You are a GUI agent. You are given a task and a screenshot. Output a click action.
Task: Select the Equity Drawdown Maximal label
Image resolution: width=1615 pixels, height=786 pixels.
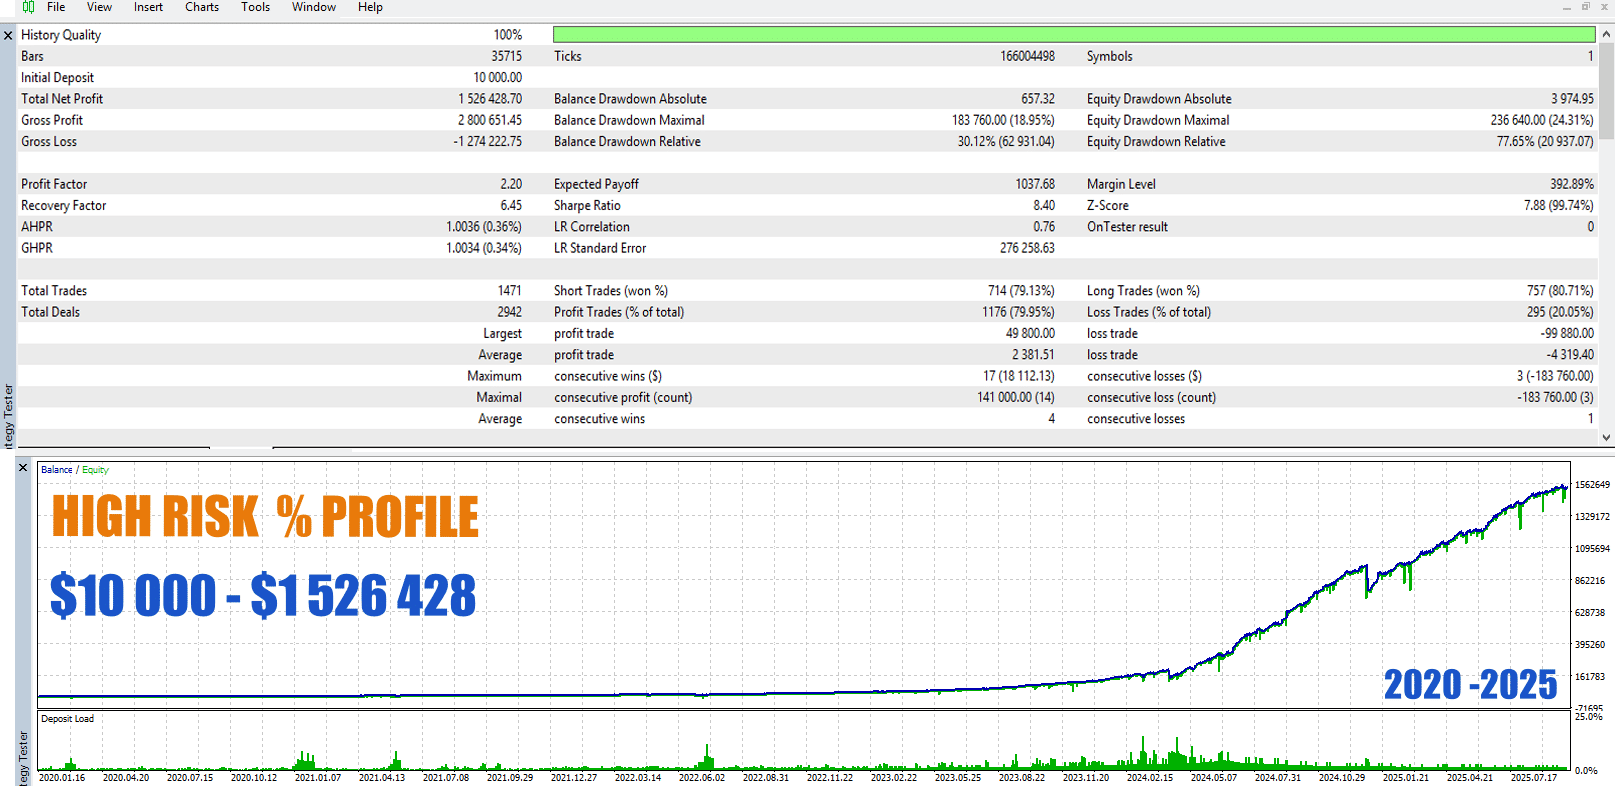1158,120
